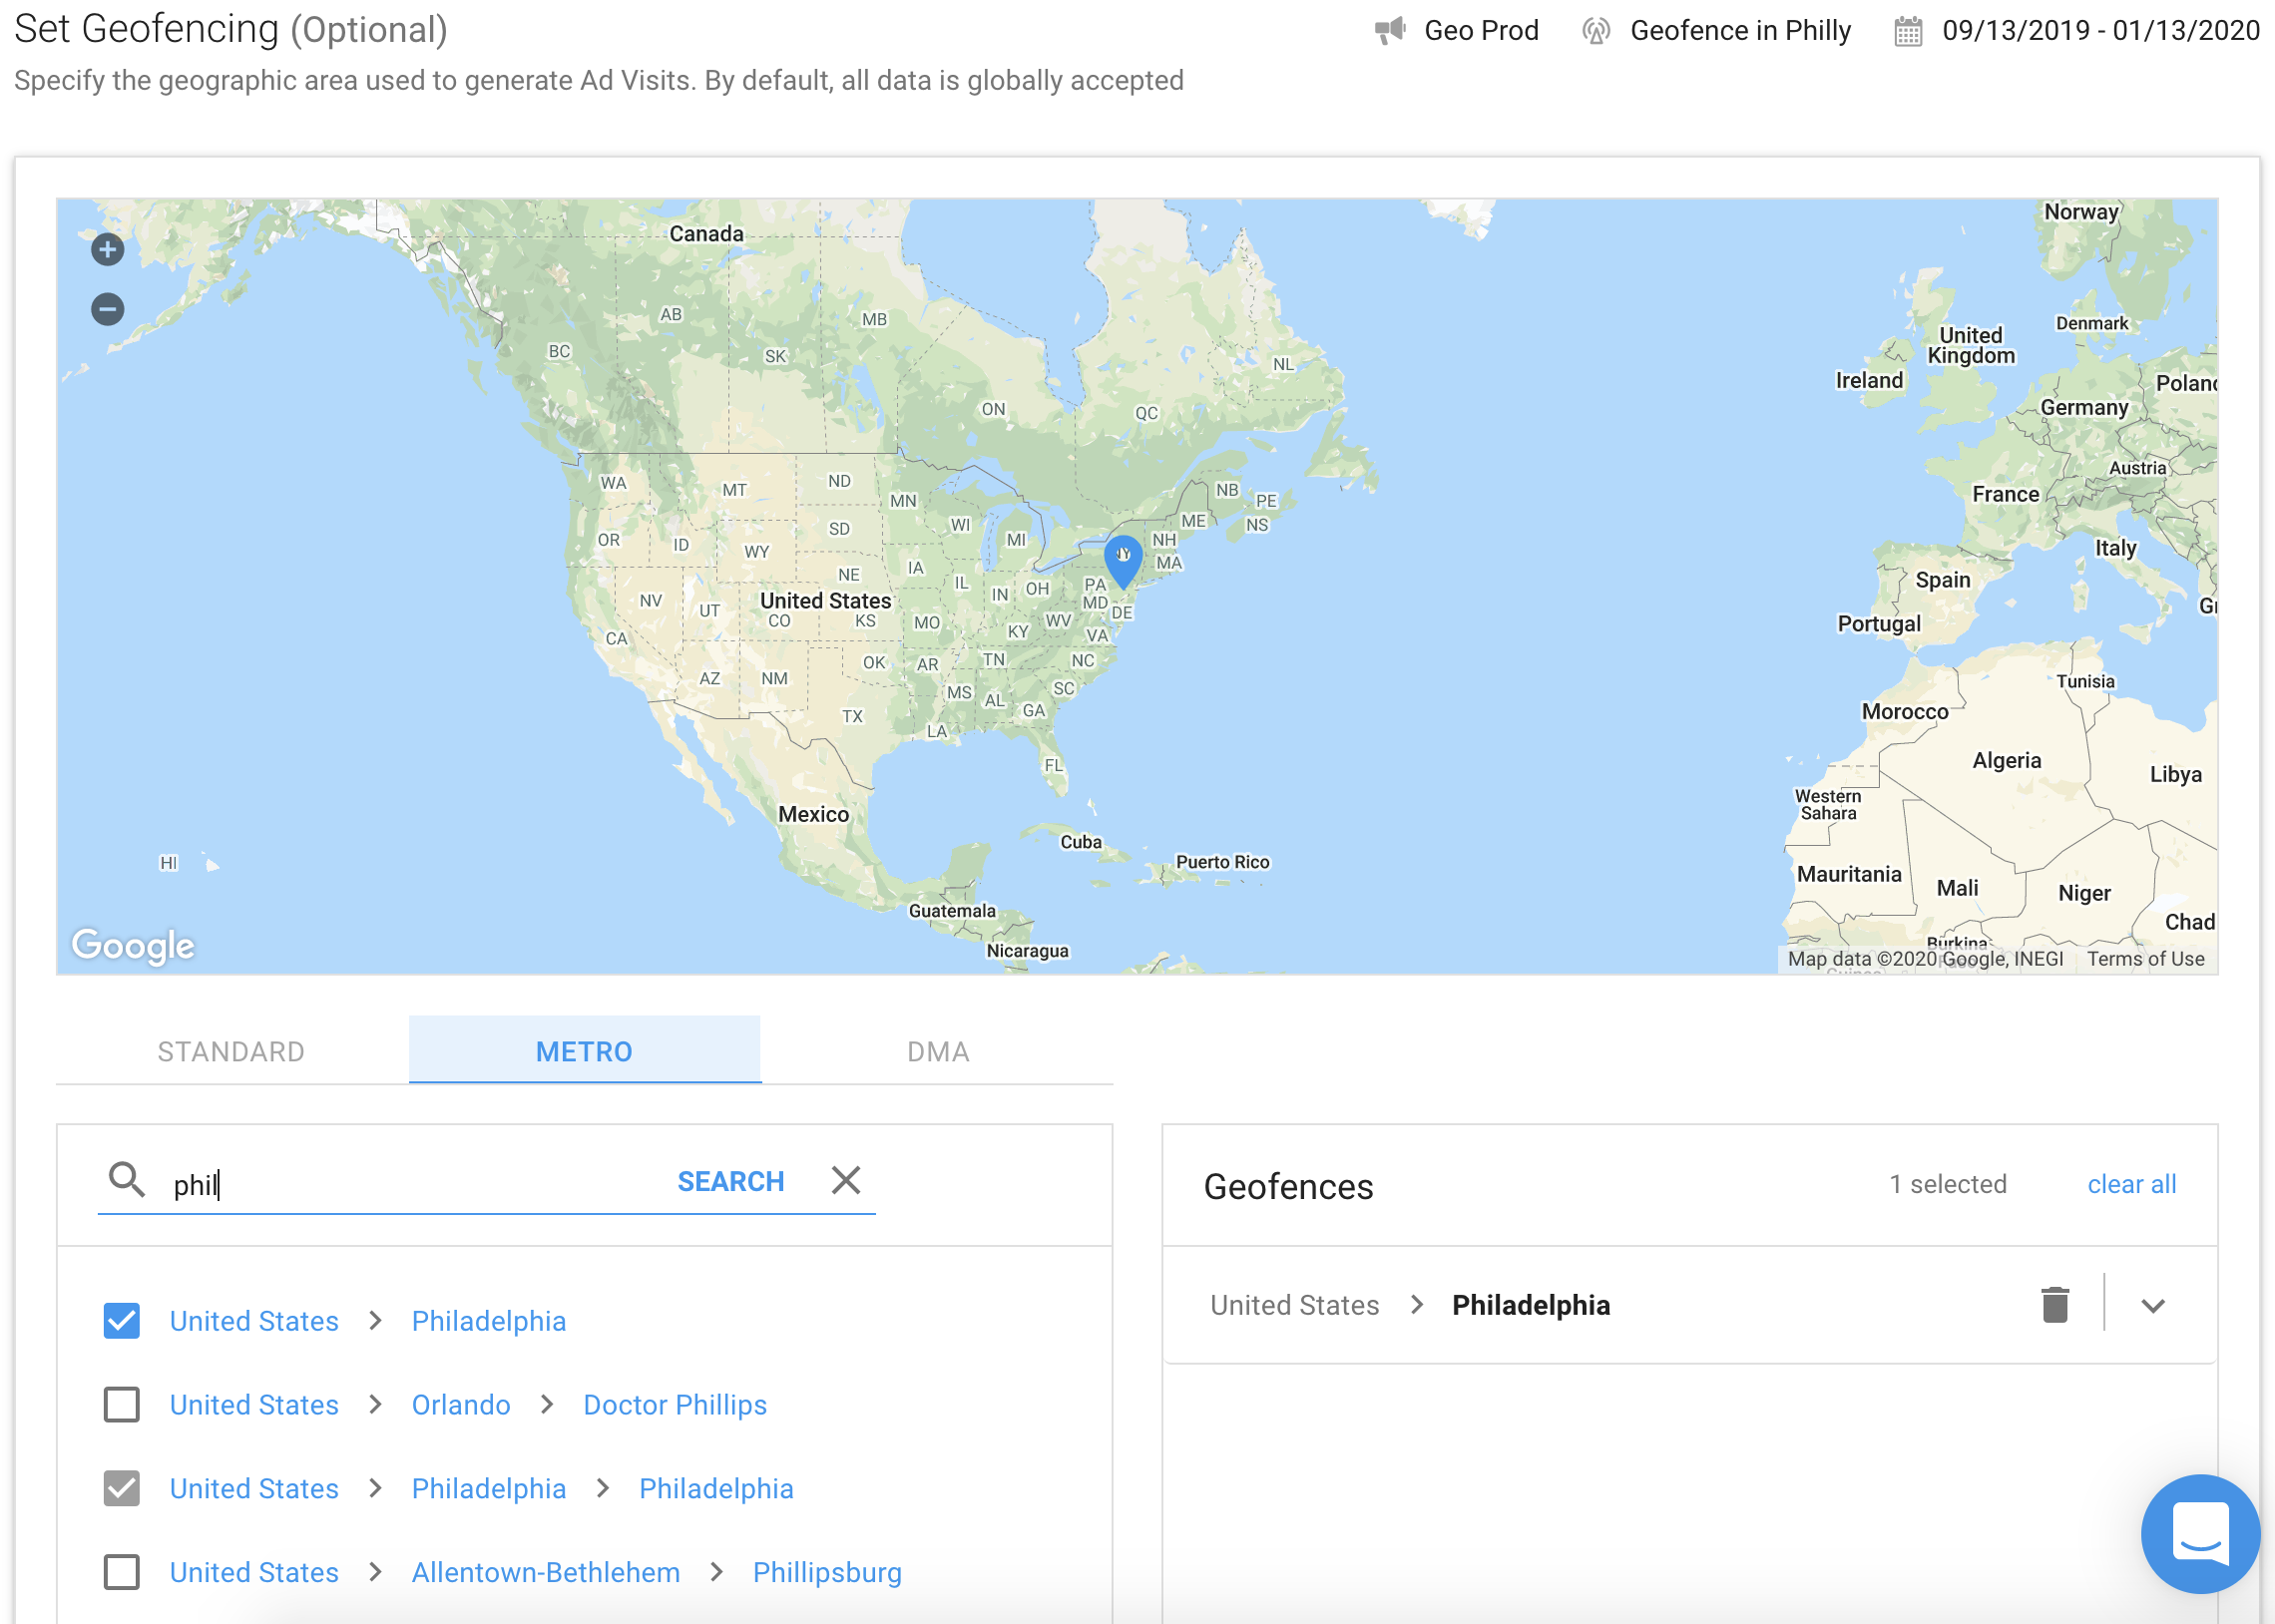Click the 1 selected text

(x=1948, y=1185)
